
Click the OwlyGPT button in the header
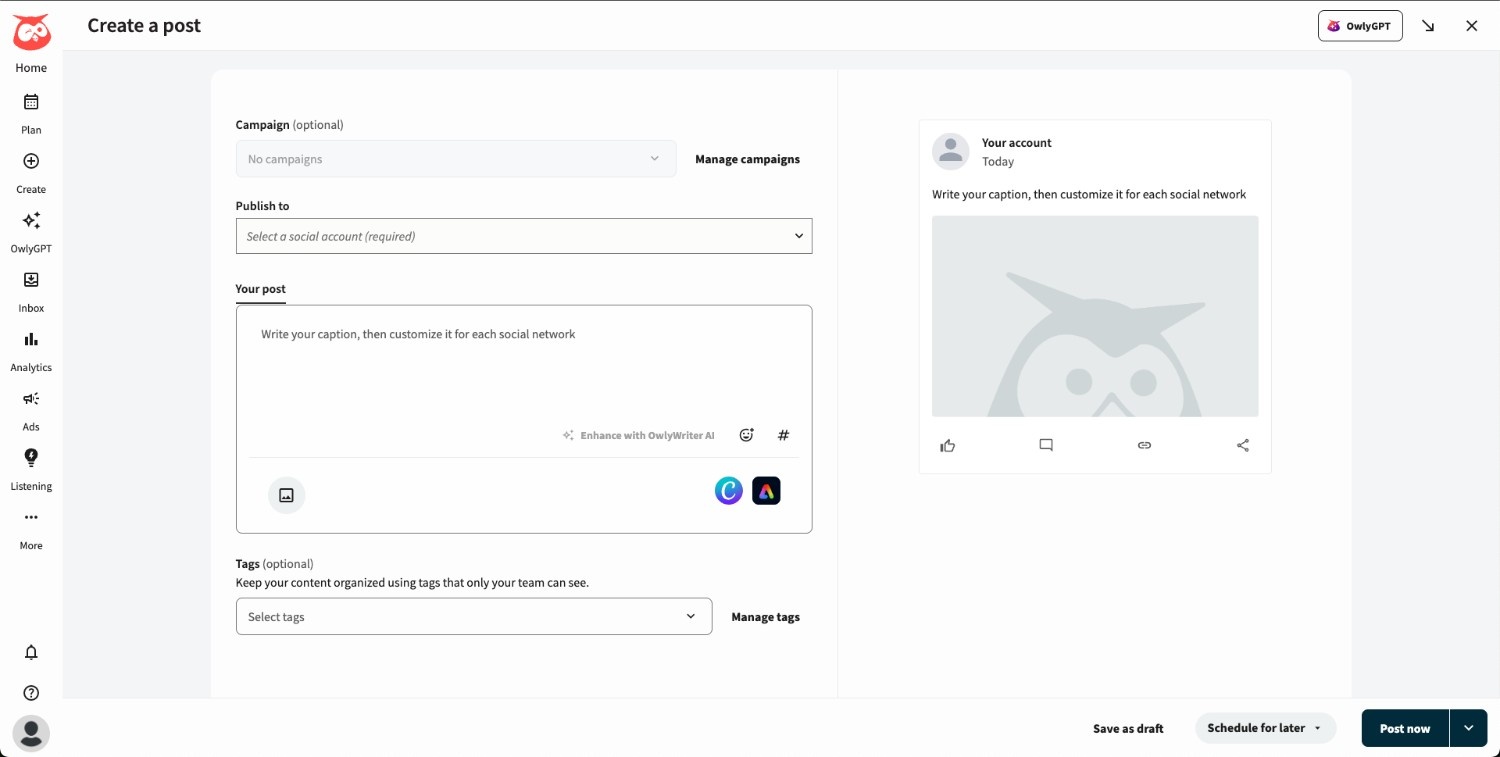tap(1360, 26)
